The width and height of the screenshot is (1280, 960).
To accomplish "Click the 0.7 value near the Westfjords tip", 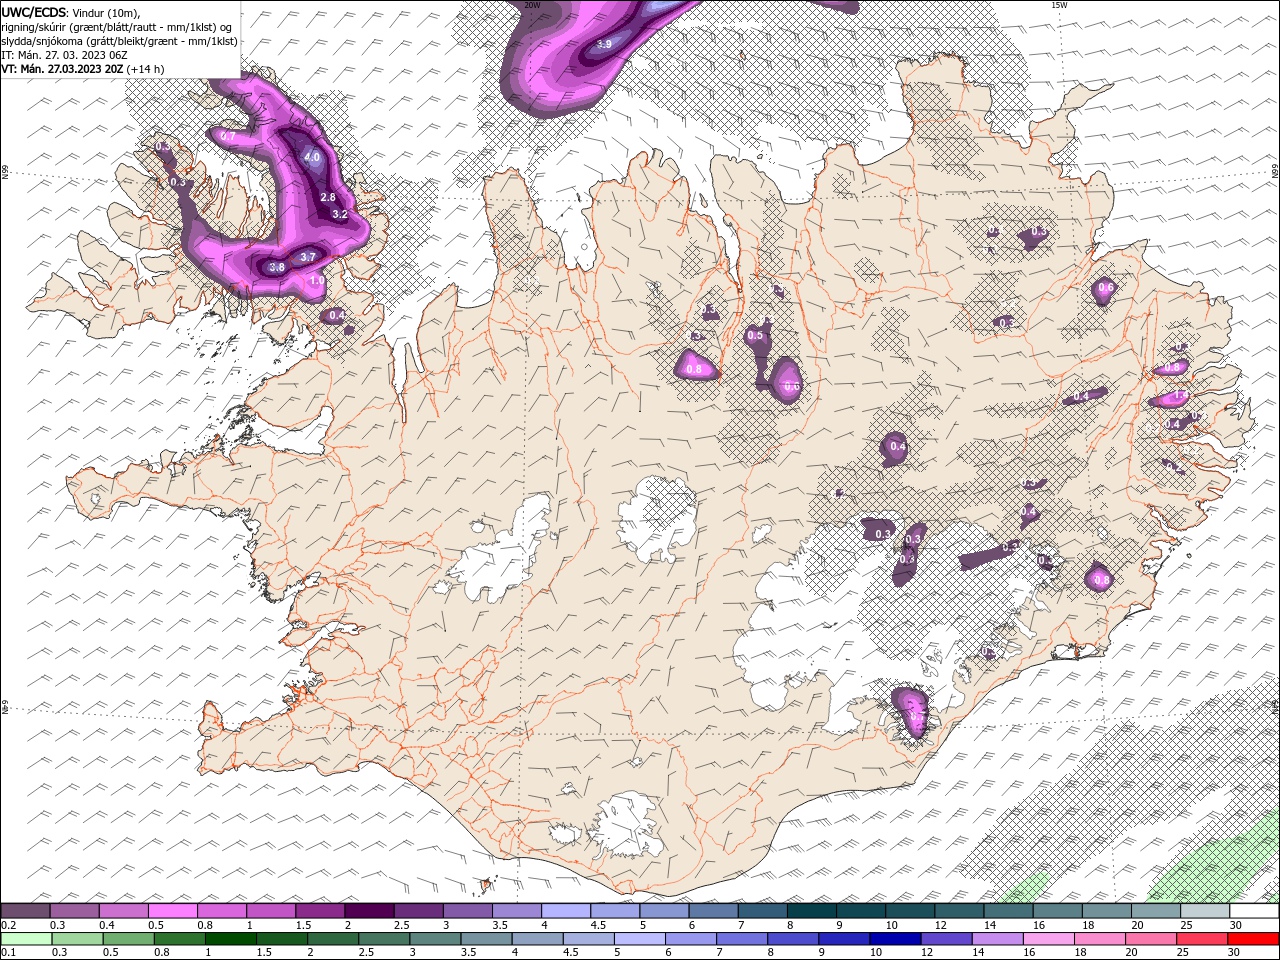I will click(x=228, y=136).
